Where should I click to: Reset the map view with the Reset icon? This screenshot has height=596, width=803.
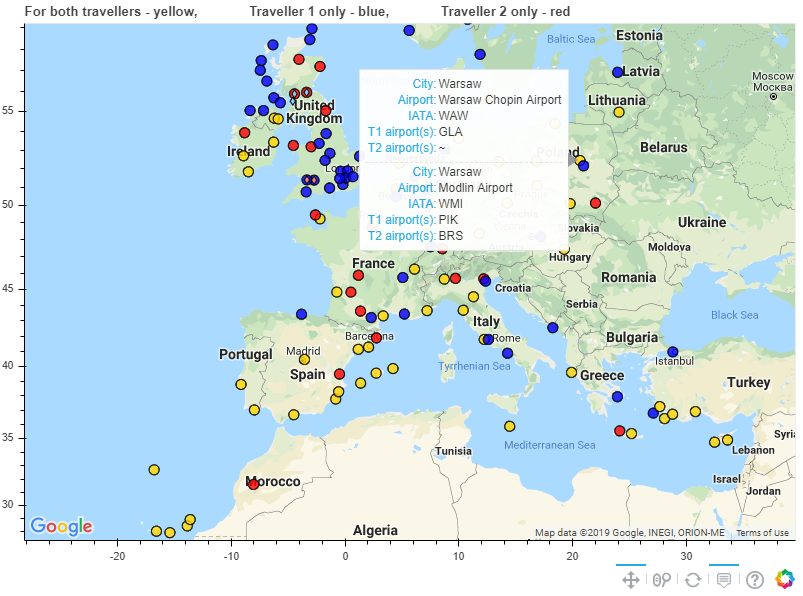point(693,580)
